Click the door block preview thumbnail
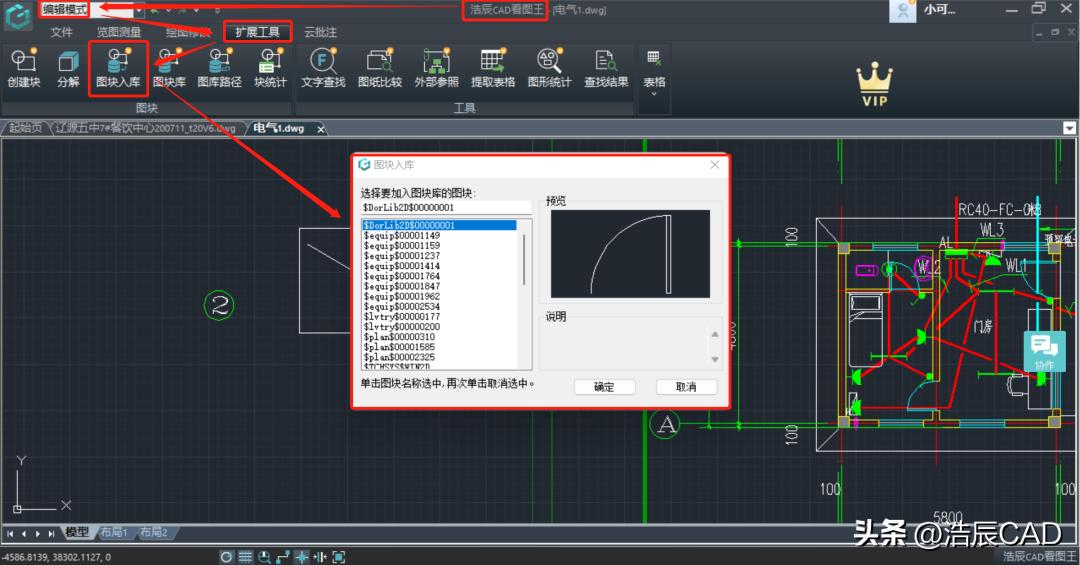 coord(630,254)
